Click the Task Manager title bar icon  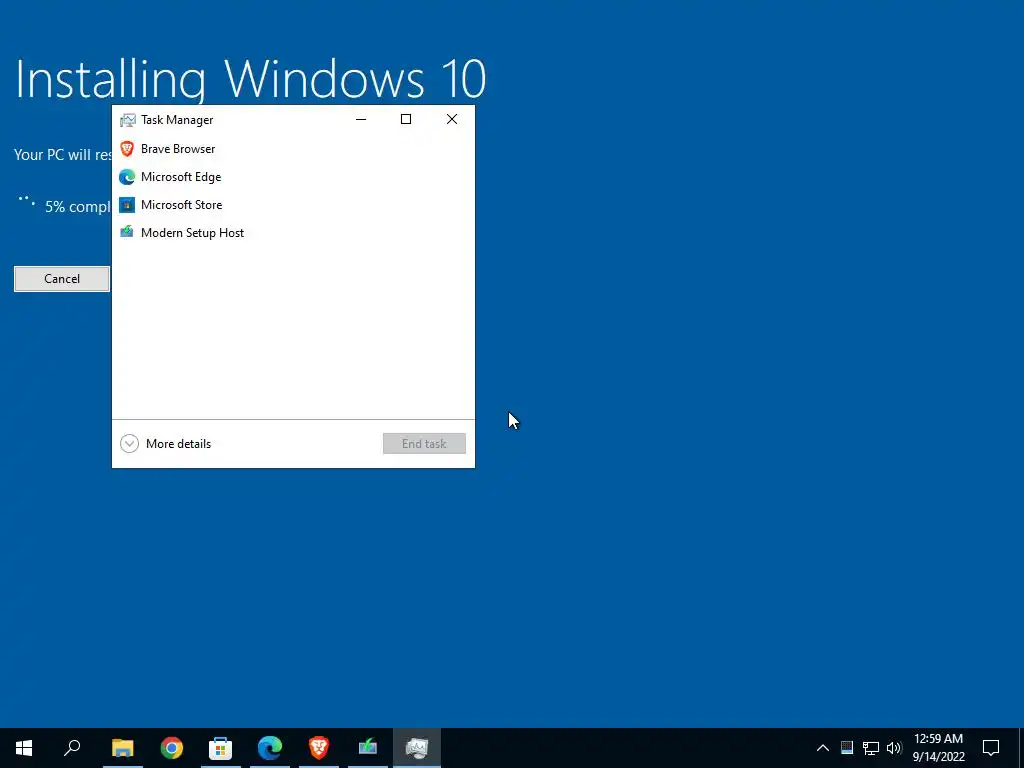[x=127, y=120]
